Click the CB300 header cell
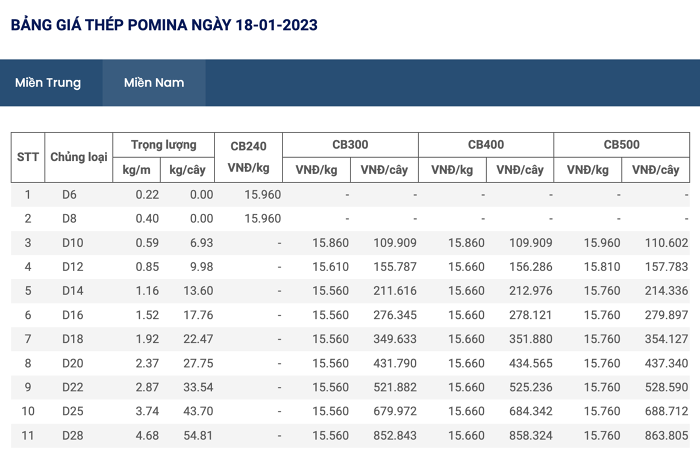Screen dimensions: 700x458 pos(350,145)
